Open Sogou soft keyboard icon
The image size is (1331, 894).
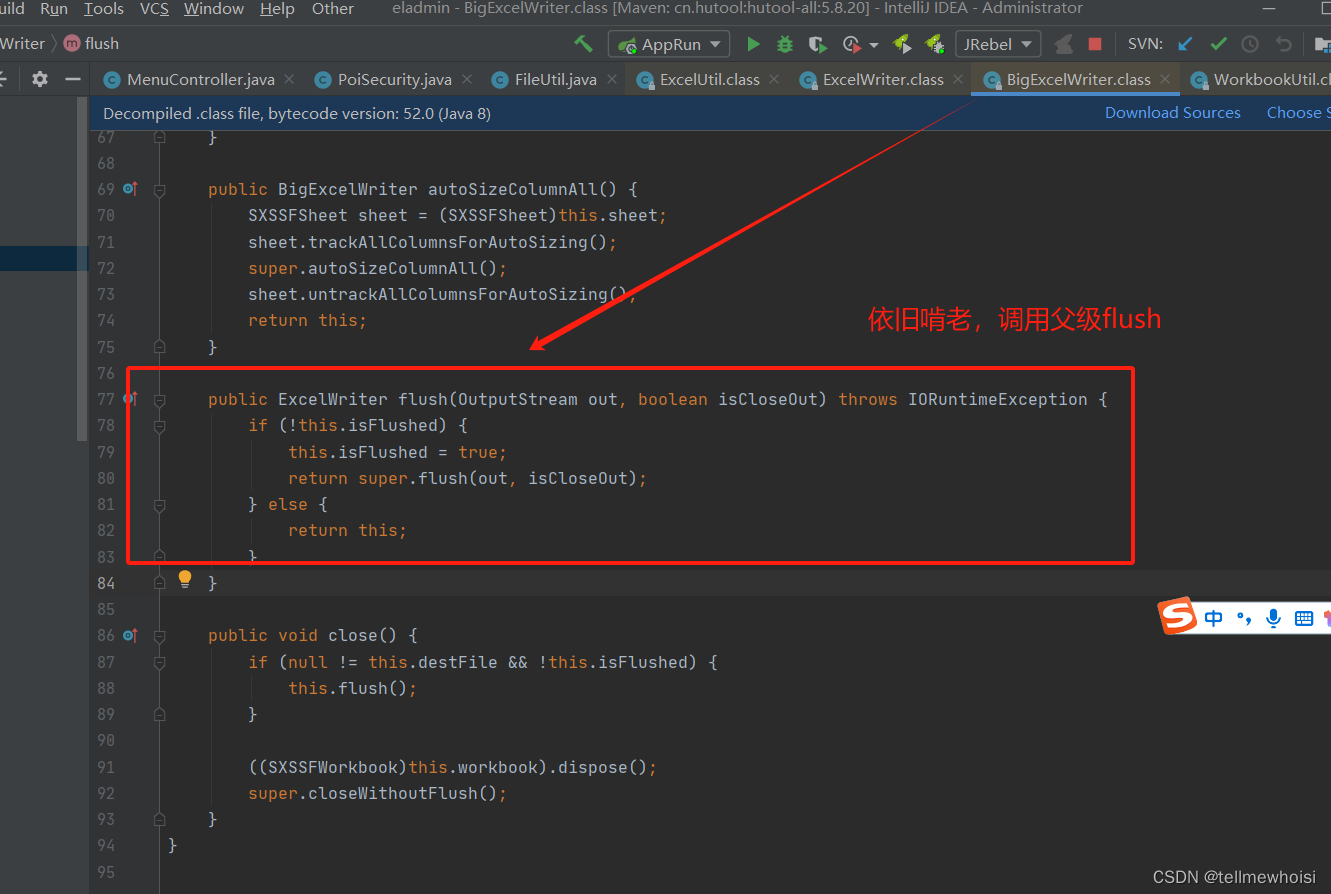click(1304, 618)
